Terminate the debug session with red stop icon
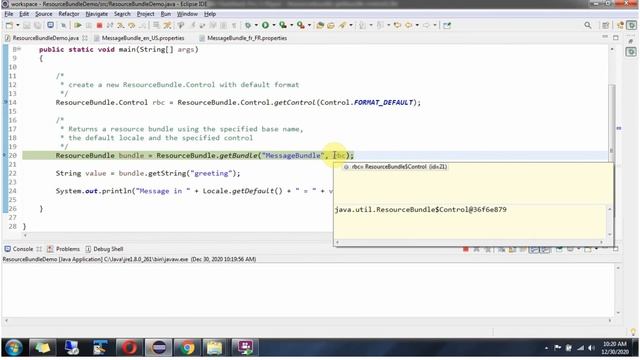 pos(99,25)
